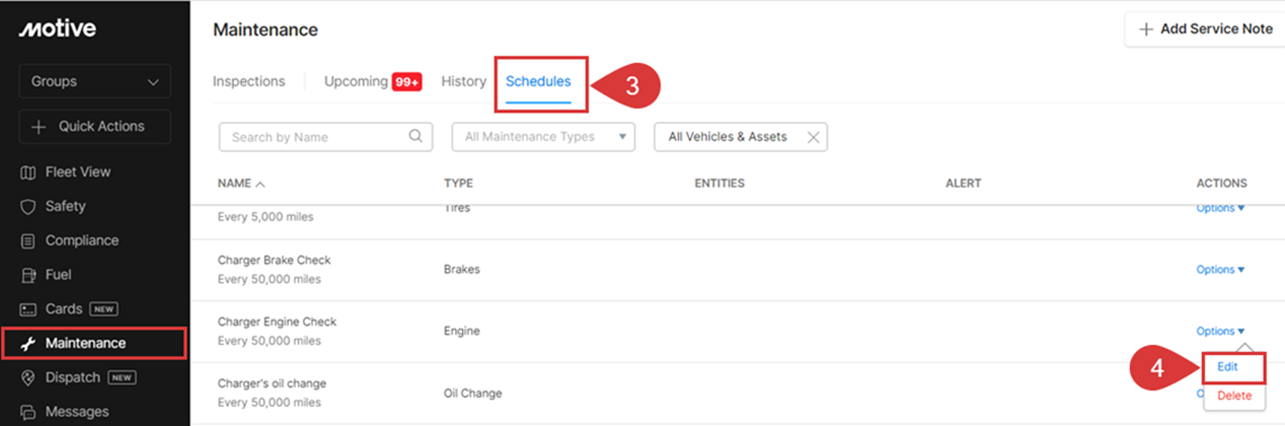Select the Compliance icon in sidebar

pyautogui.click(x=28, y=240)
